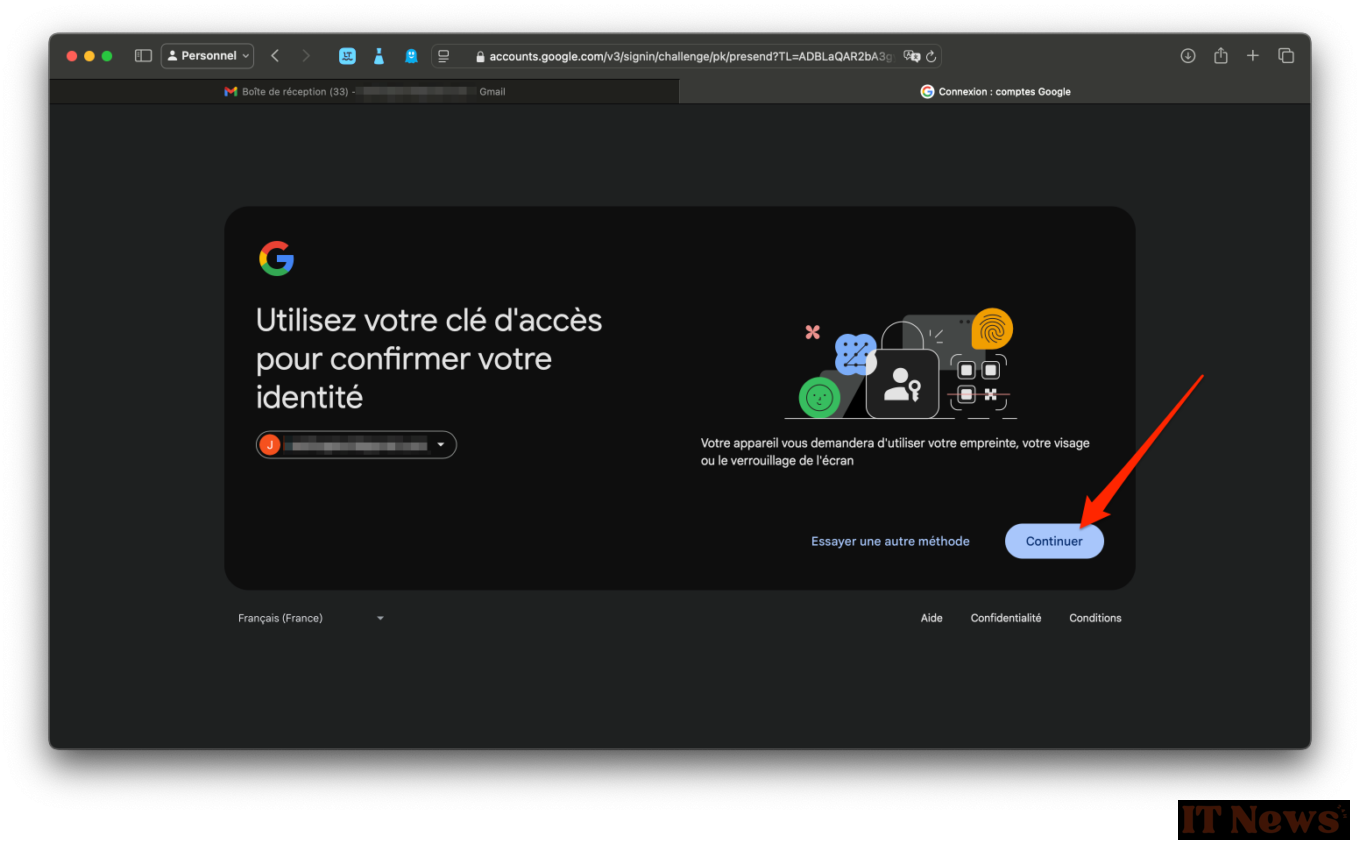Minimize the window with yellow button
This screenshot has height=850, width=1360.
coord(89,56)
